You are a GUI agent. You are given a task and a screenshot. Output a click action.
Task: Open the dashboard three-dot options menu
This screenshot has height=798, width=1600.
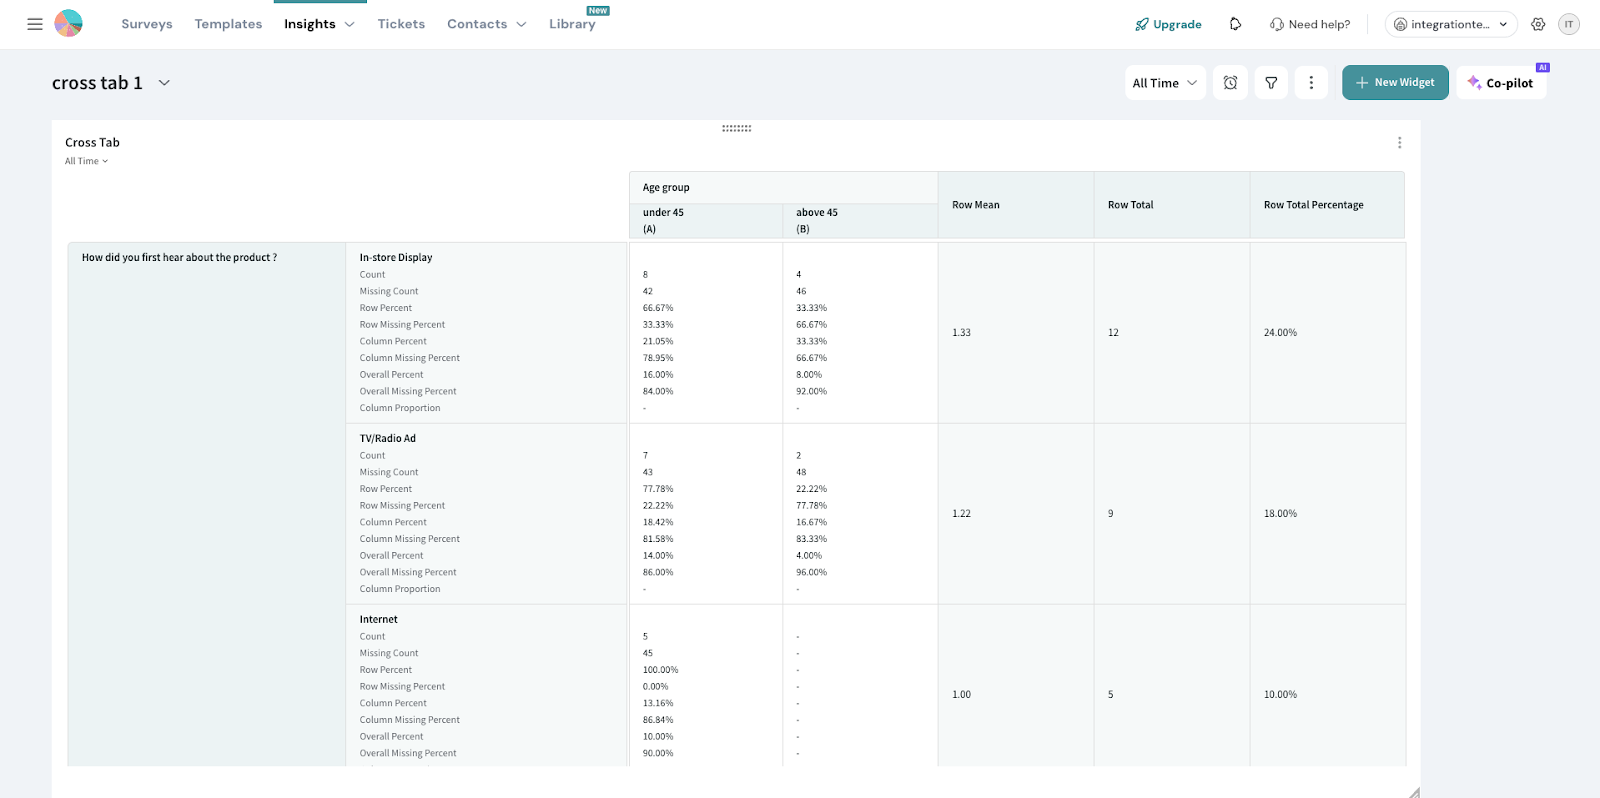tap(1311, 83)
